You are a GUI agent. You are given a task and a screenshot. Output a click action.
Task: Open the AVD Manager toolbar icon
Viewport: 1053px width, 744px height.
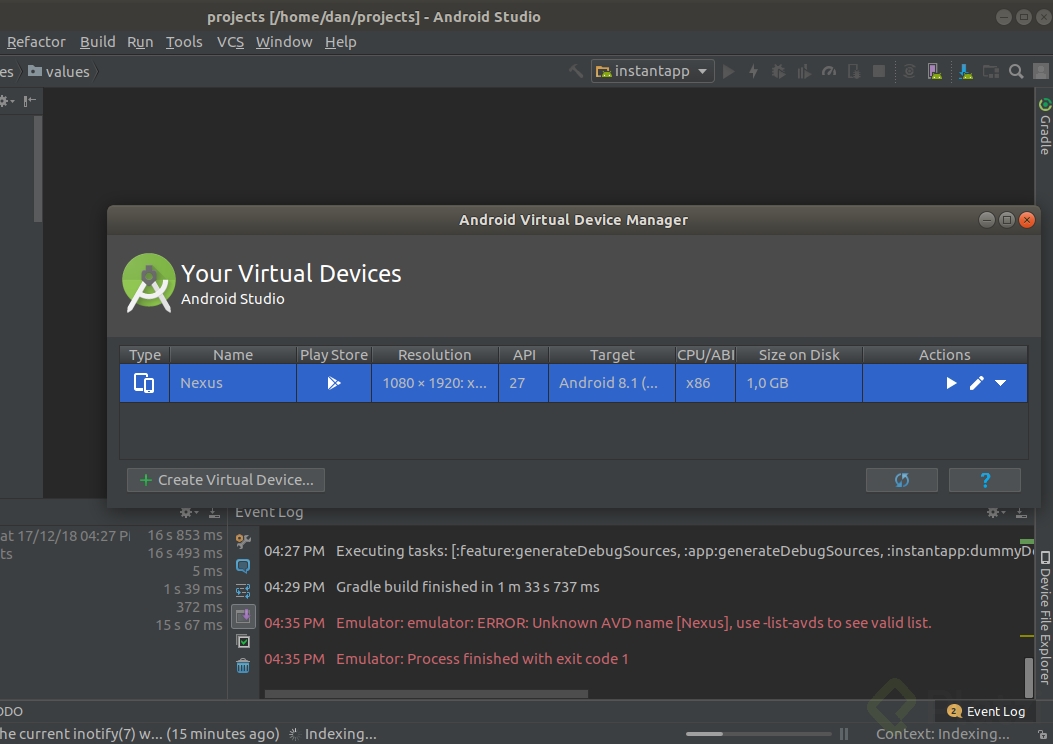point(934,71)
